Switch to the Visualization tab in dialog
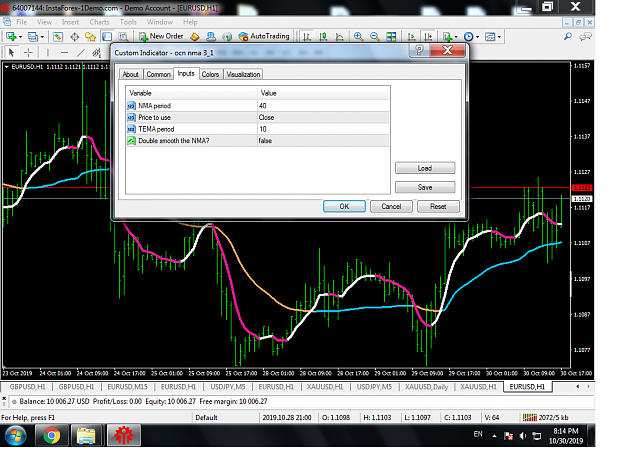Viewport: 625px width, 469px height. pos(243,74)
